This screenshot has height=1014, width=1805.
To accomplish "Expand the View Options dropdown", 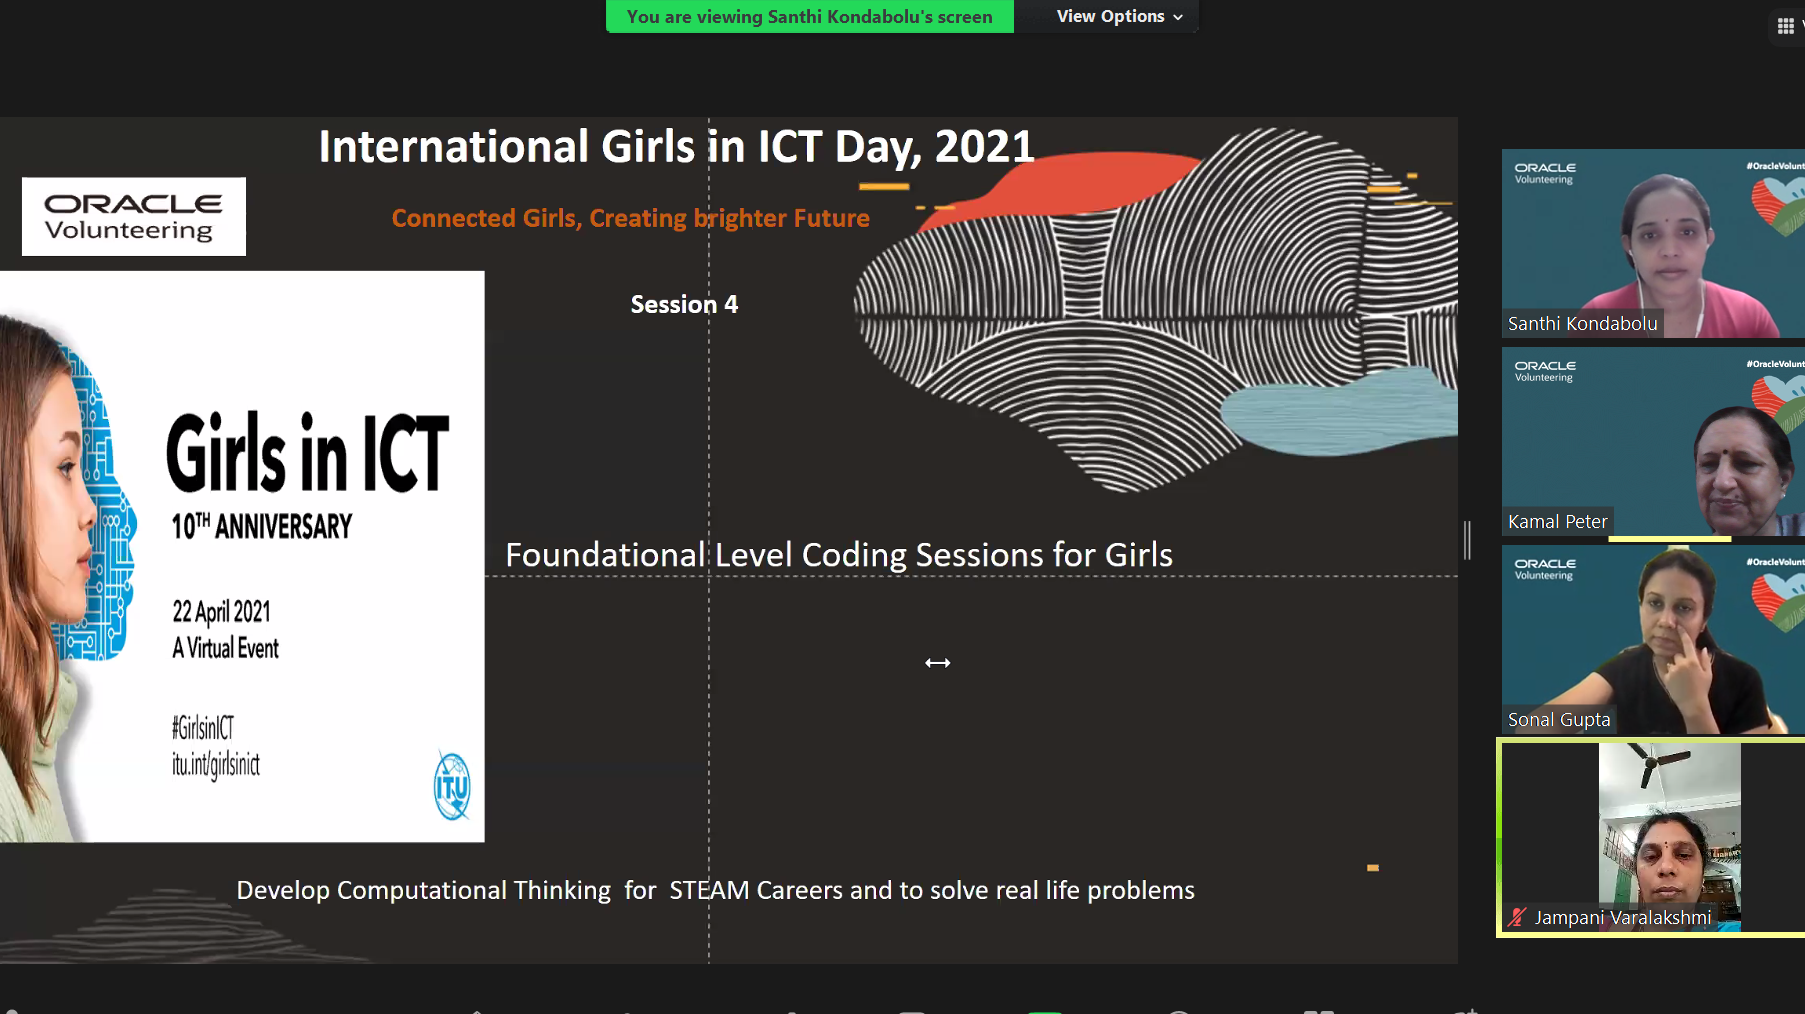I will pos(1118,17).
